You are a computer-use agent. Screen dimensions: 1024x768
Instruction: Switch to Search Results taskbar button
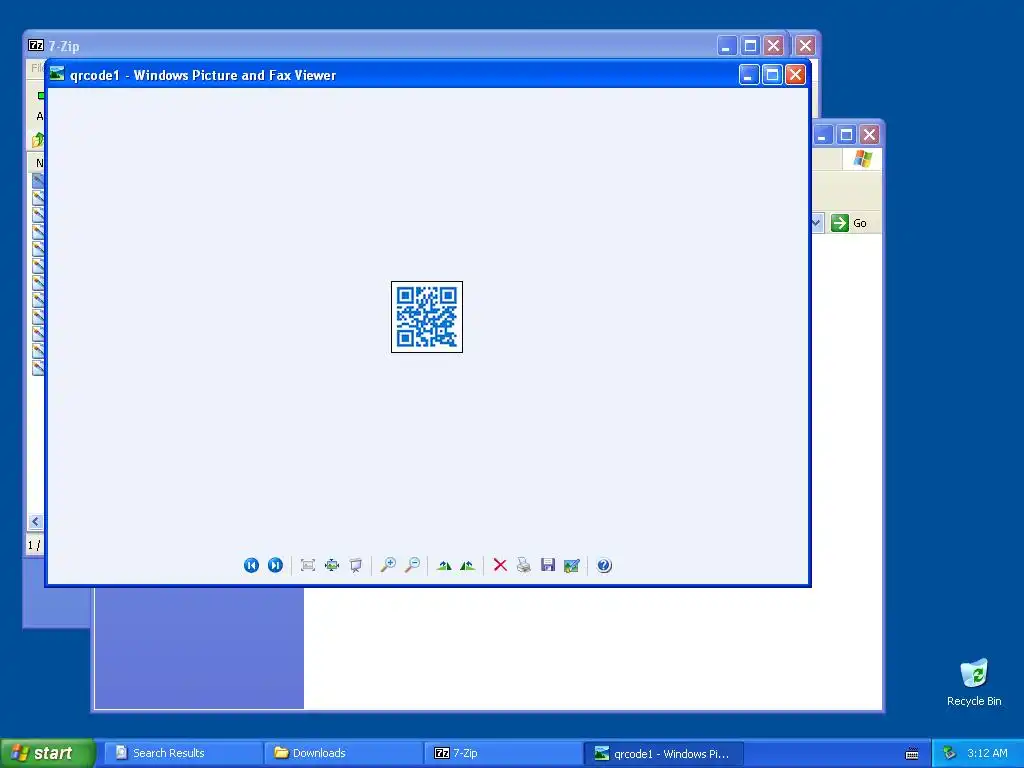(182, 753)
